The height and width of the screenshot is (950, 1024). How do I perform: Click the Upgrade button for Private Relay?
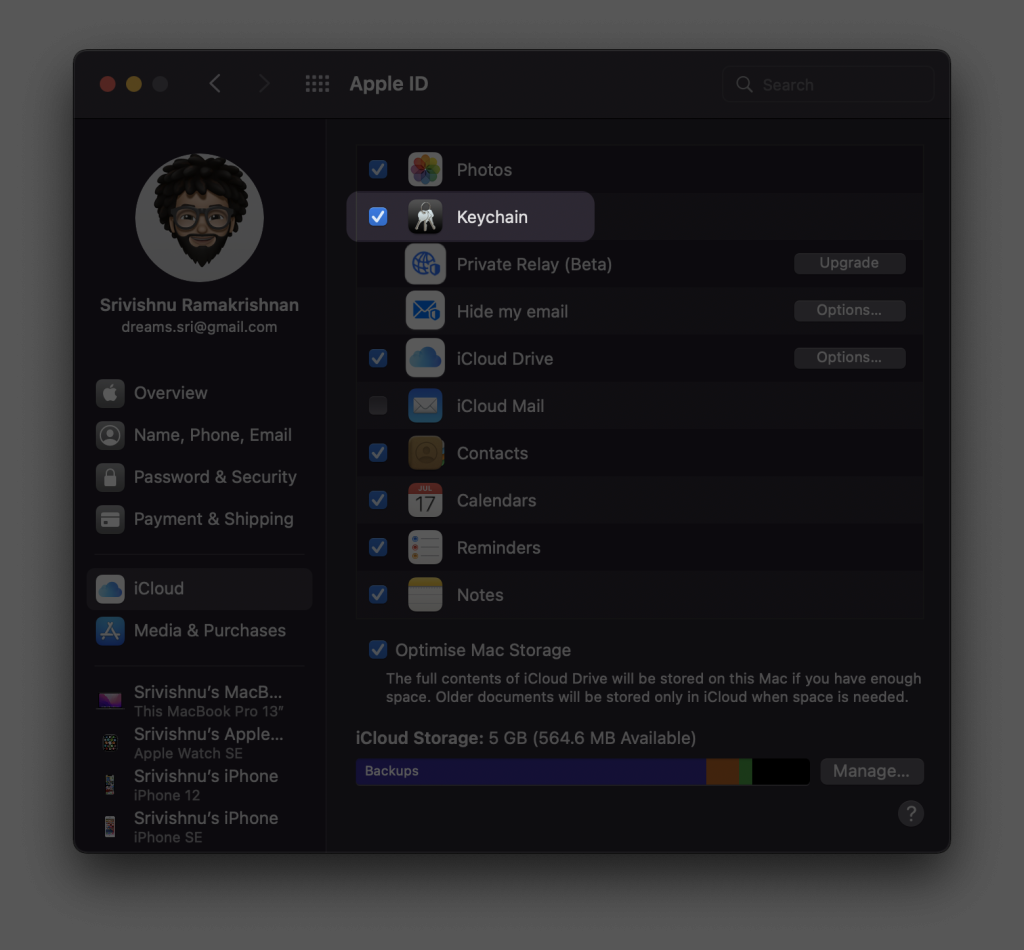point(850,263)
